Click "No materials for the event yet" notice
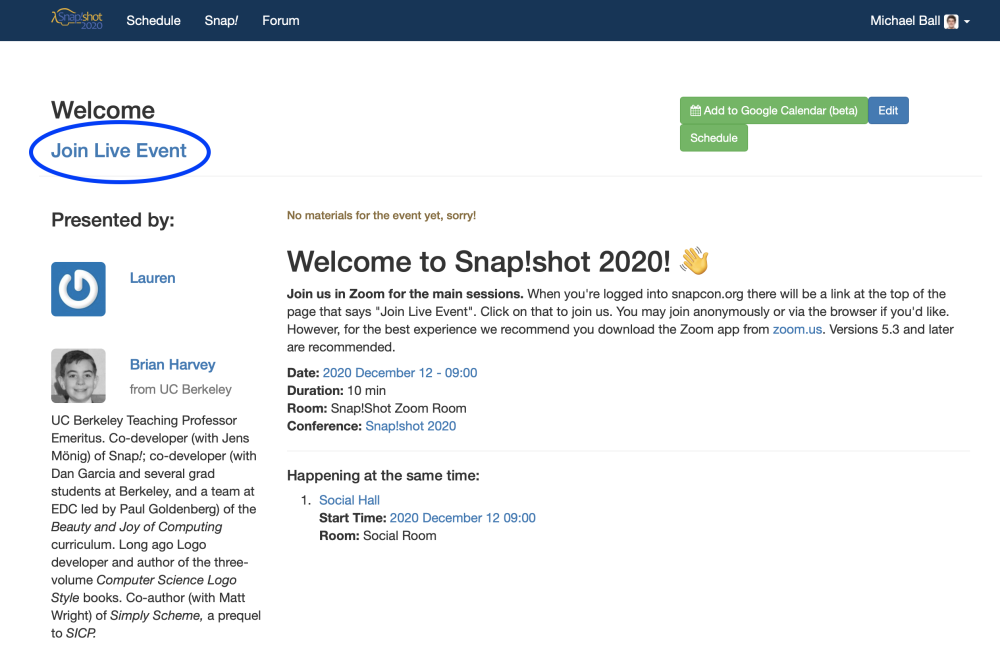The width and height of the screenshot is (1000, 667). pyautogui.click(x=381, y=216)
